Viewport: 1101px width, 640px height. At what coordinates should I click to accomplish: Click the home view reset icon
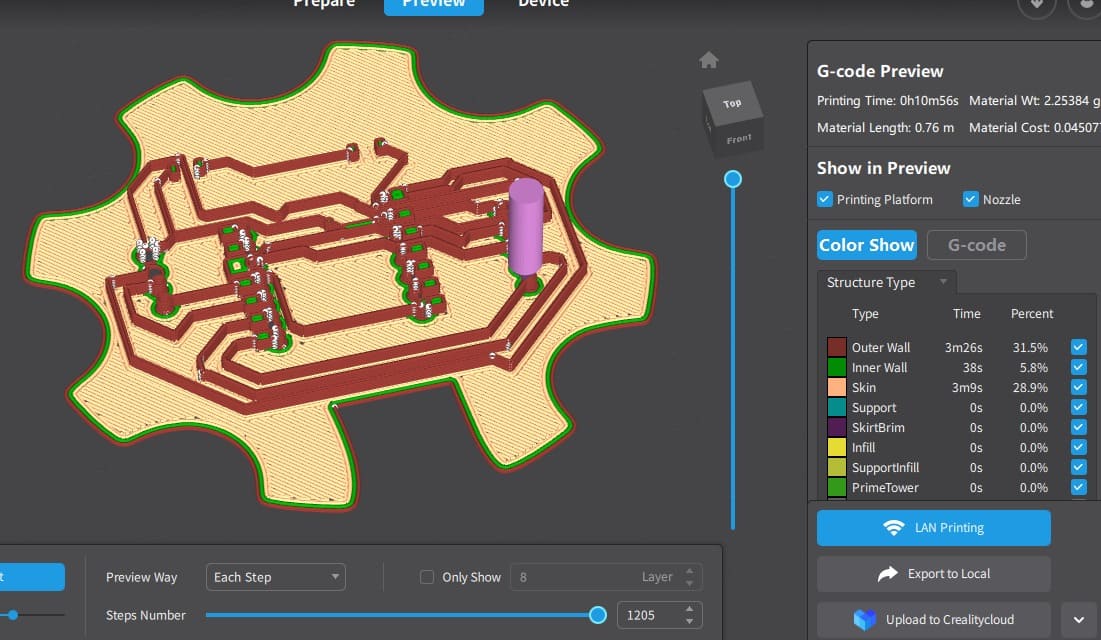(x=708, y=60)
